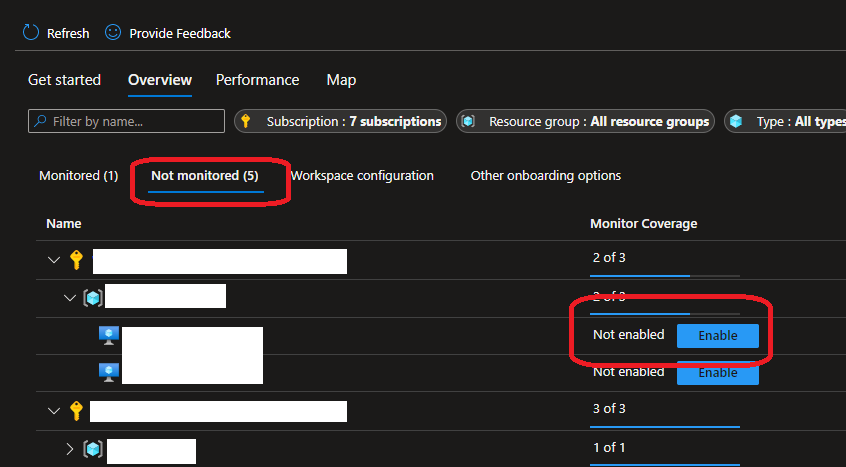Switch to the Performance tab
The image size is (846, 467).
[257, 80]
